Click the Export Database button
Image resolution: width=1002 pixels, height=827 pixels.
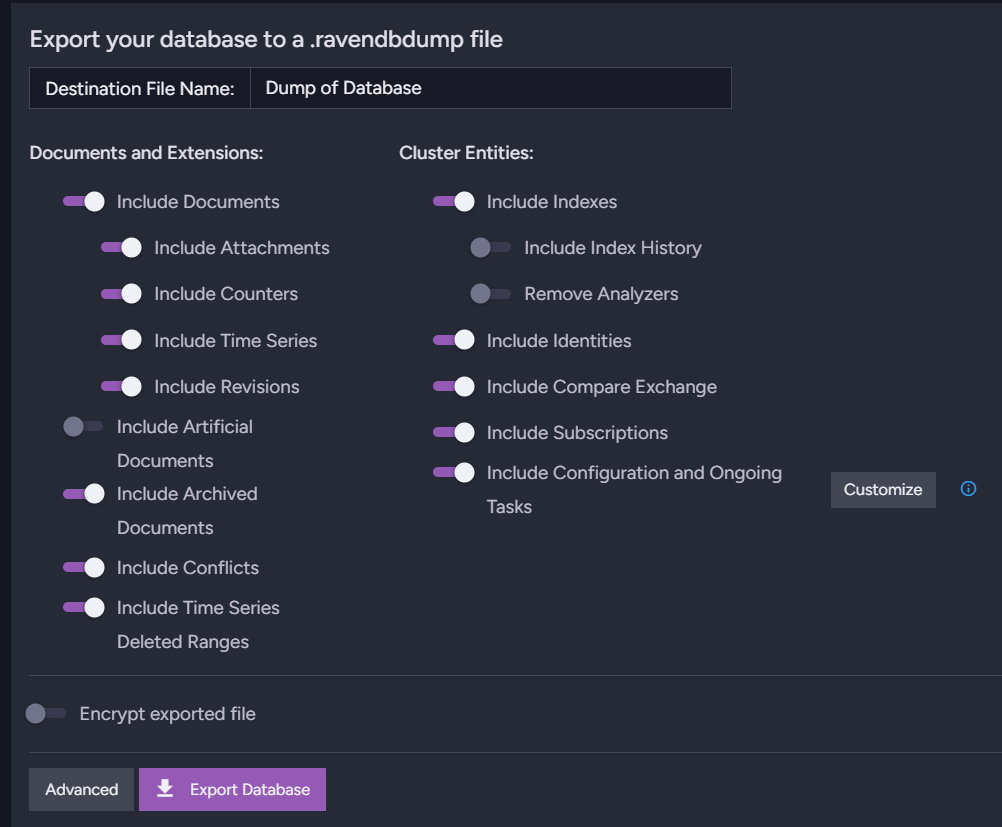[x=233, y=789]
